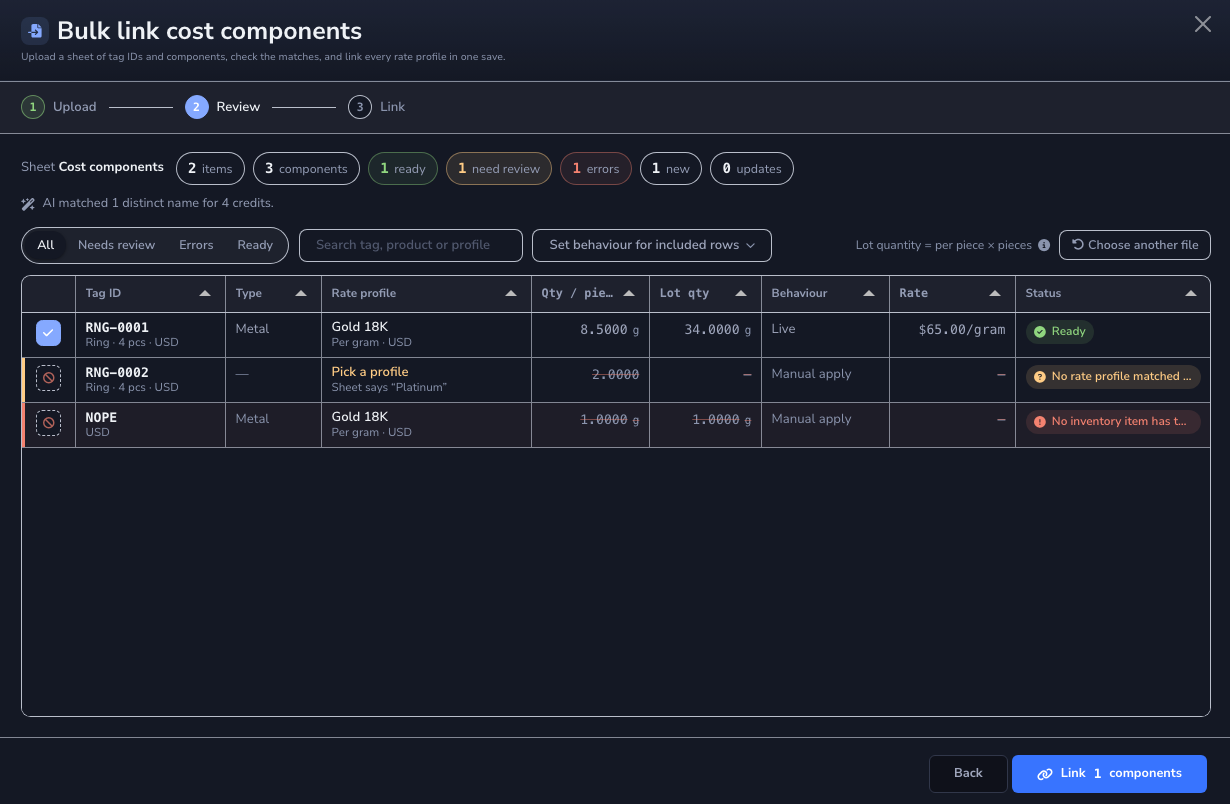Sort by the Behaviour column arrow
The image size is (1230, 804).
tap(869, 294)
